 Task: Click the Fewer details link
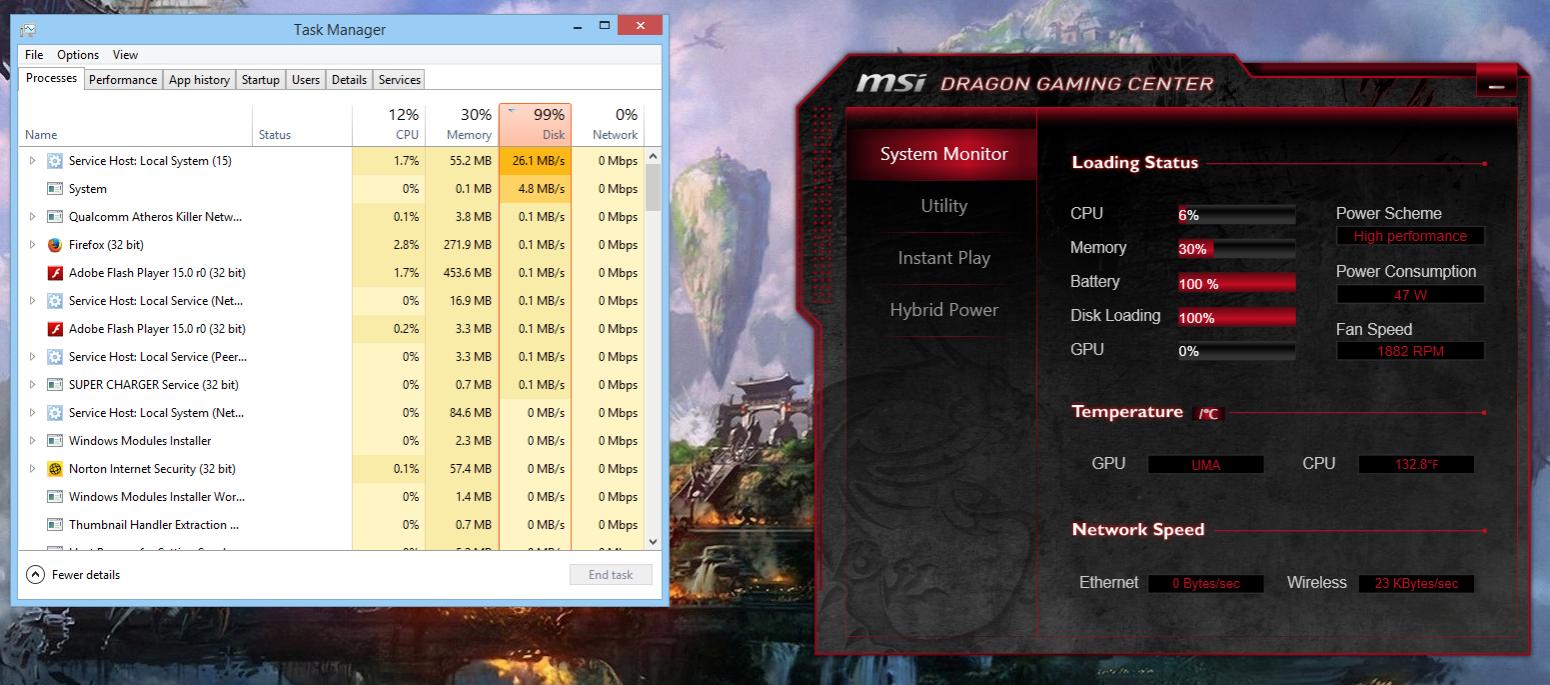click(x=86, y=575)
